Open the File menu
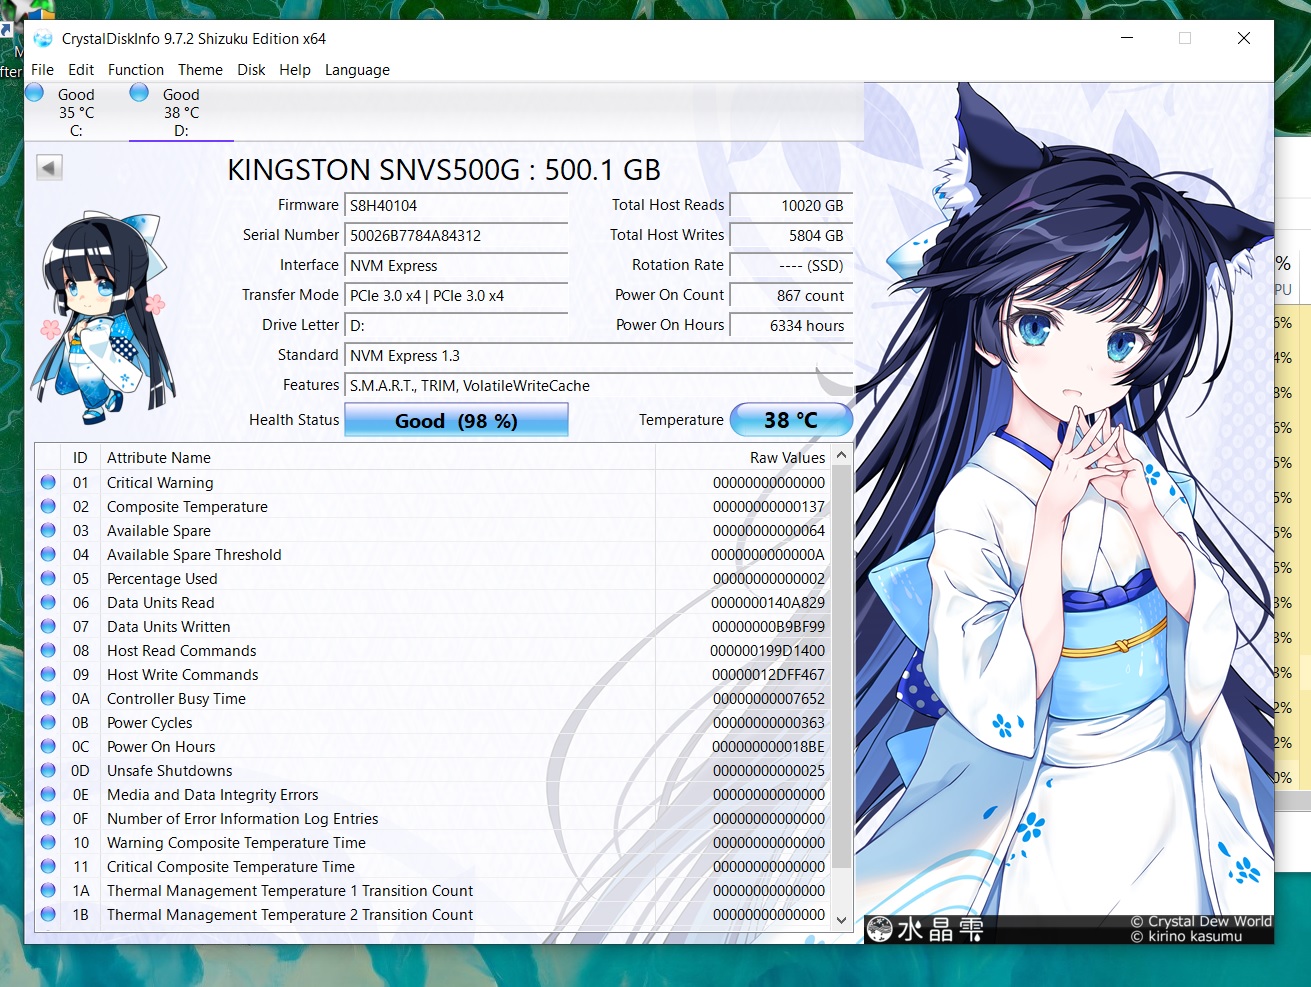The image size is (1311, 987). (42, 70)
